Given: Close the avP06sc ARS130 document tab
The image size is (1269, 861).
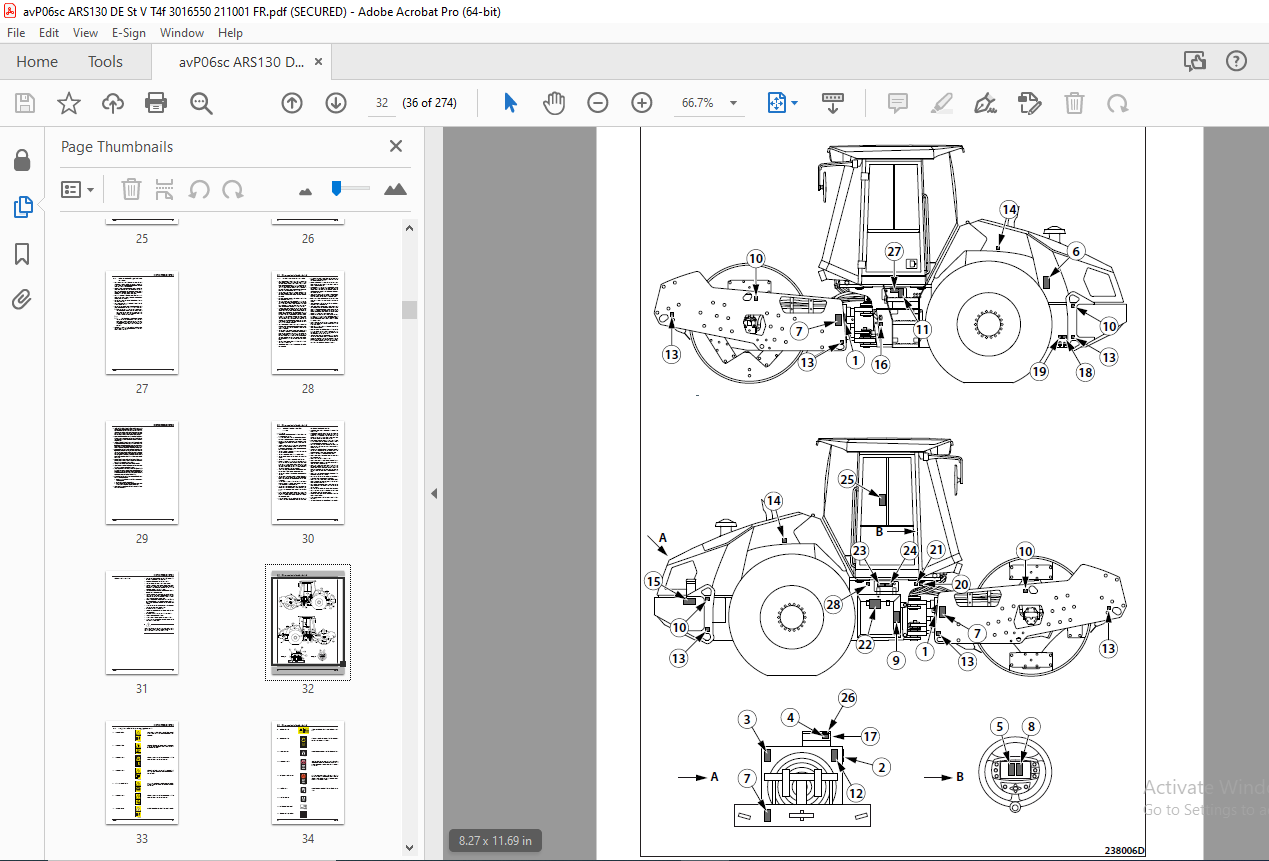Looking at the screenshot, I should [x=318, y=62].
